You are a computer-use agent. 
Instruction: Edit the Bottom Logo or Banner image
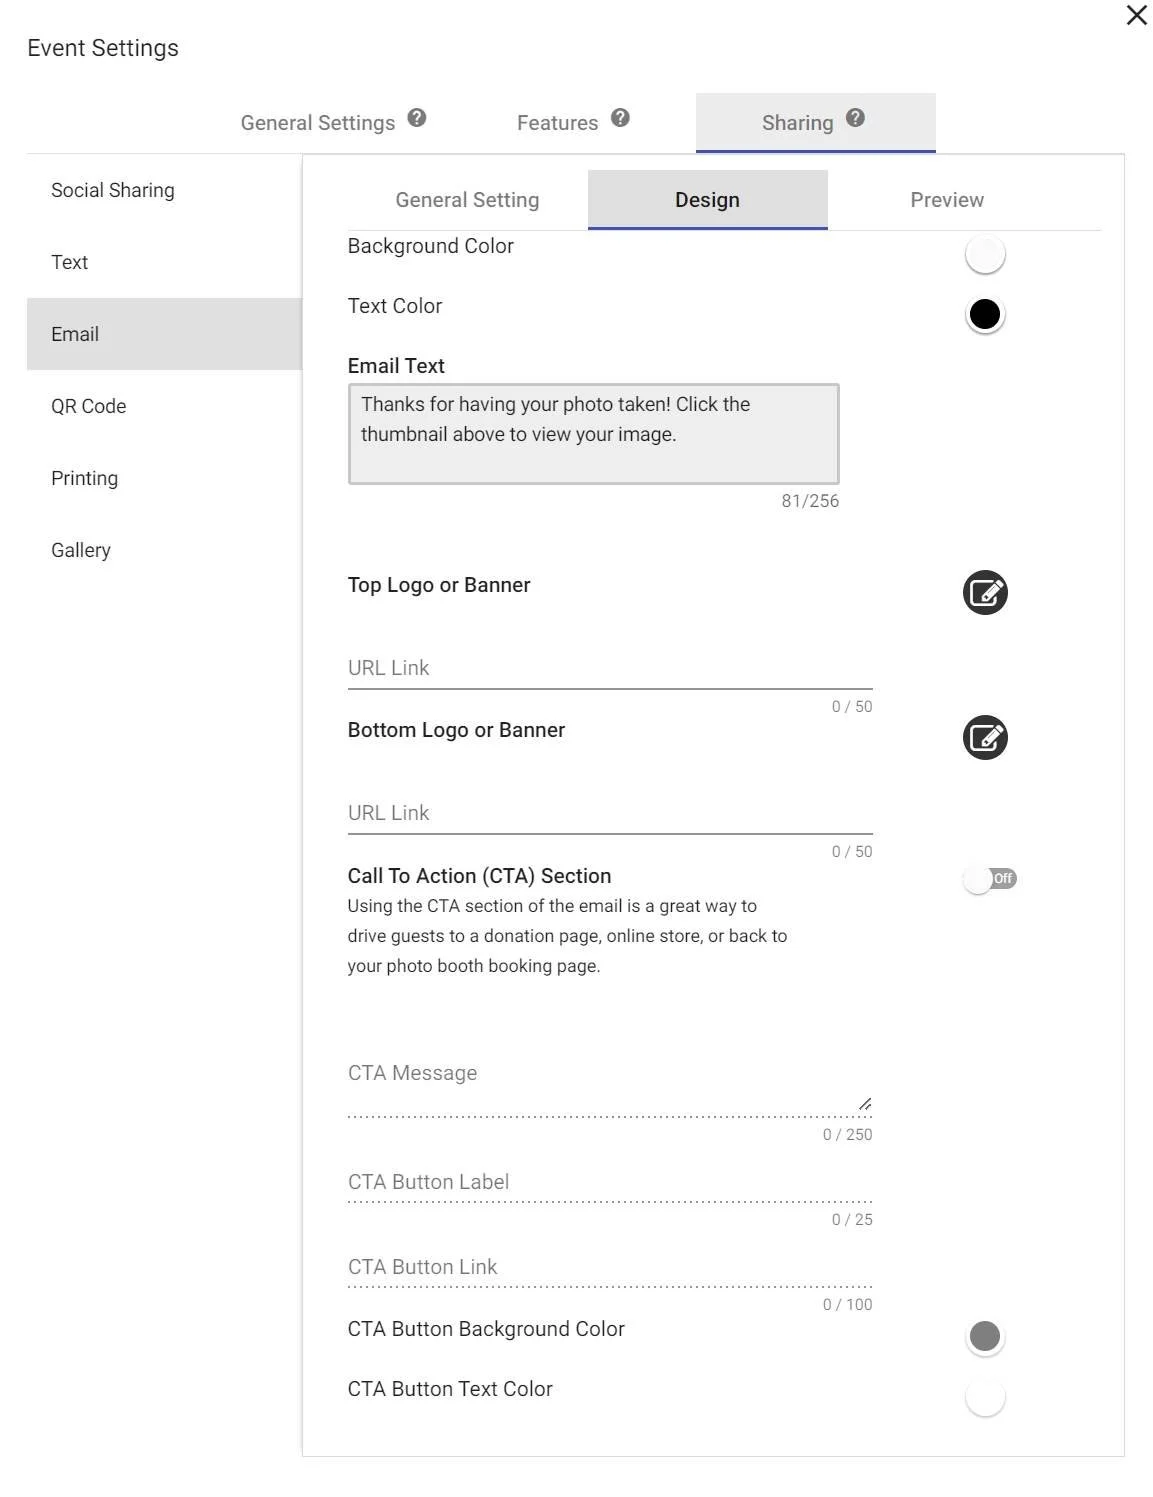click(985, 738)
